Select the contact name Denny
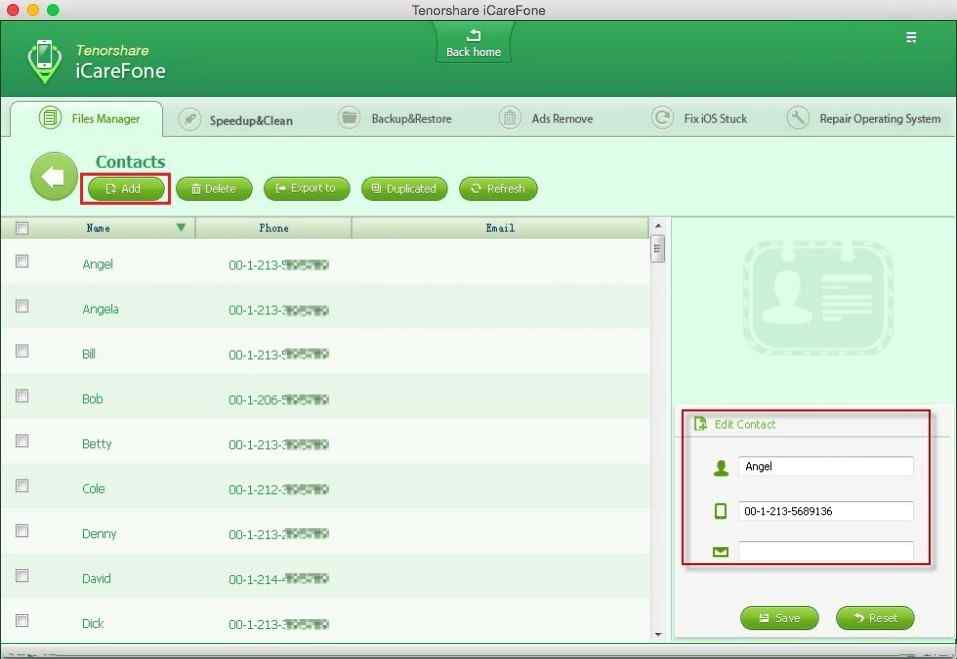Viewport: 957px width, 659px height. click(99, 534)
